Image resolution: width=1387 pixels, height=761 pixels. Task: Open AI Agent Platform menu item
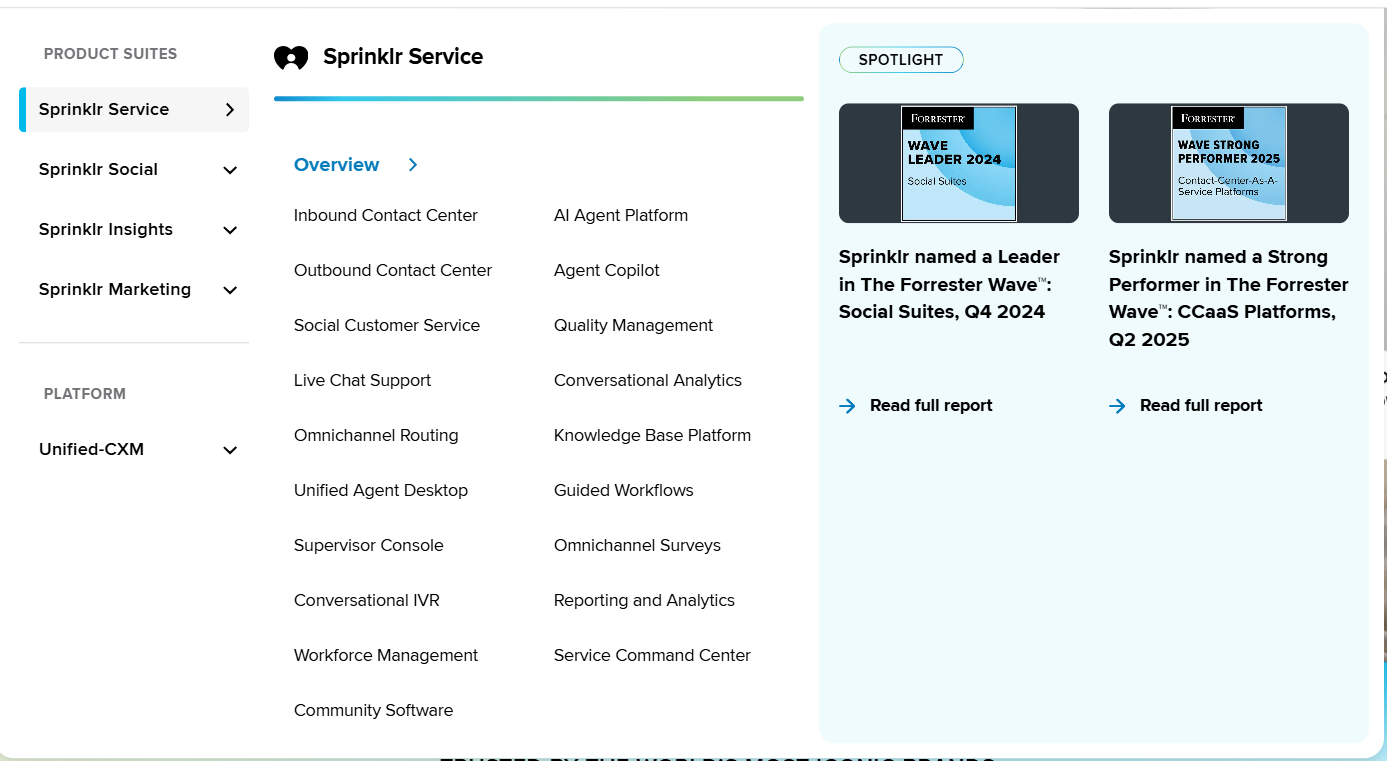point(620,215)
